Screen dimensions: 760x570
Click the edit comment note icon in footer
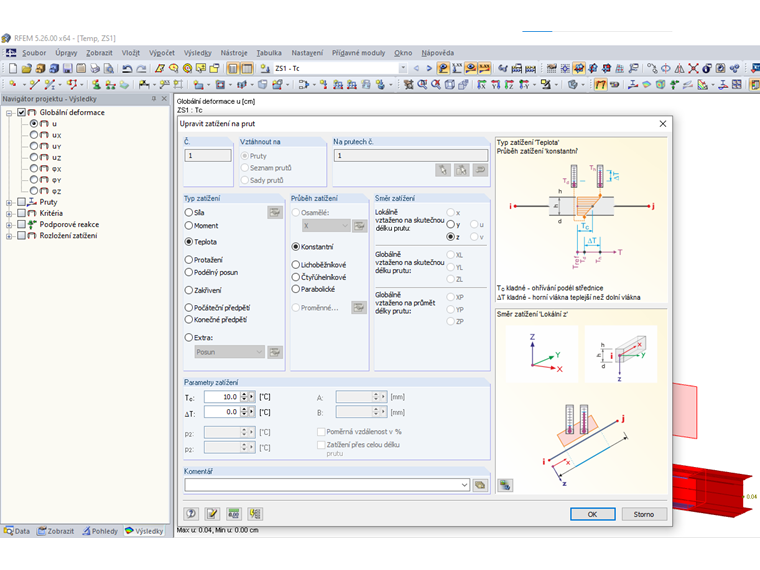[211, 514]
